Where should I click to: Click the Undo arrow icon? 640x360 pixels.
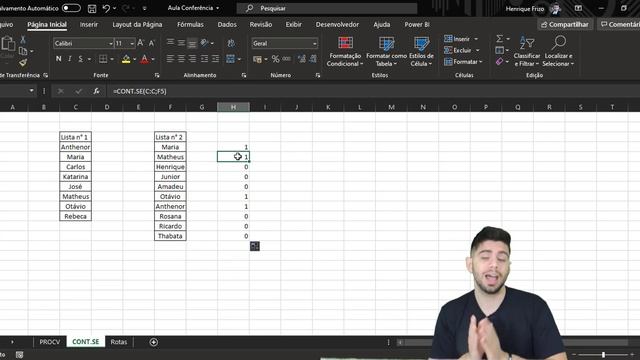click(x=106, y=8)
